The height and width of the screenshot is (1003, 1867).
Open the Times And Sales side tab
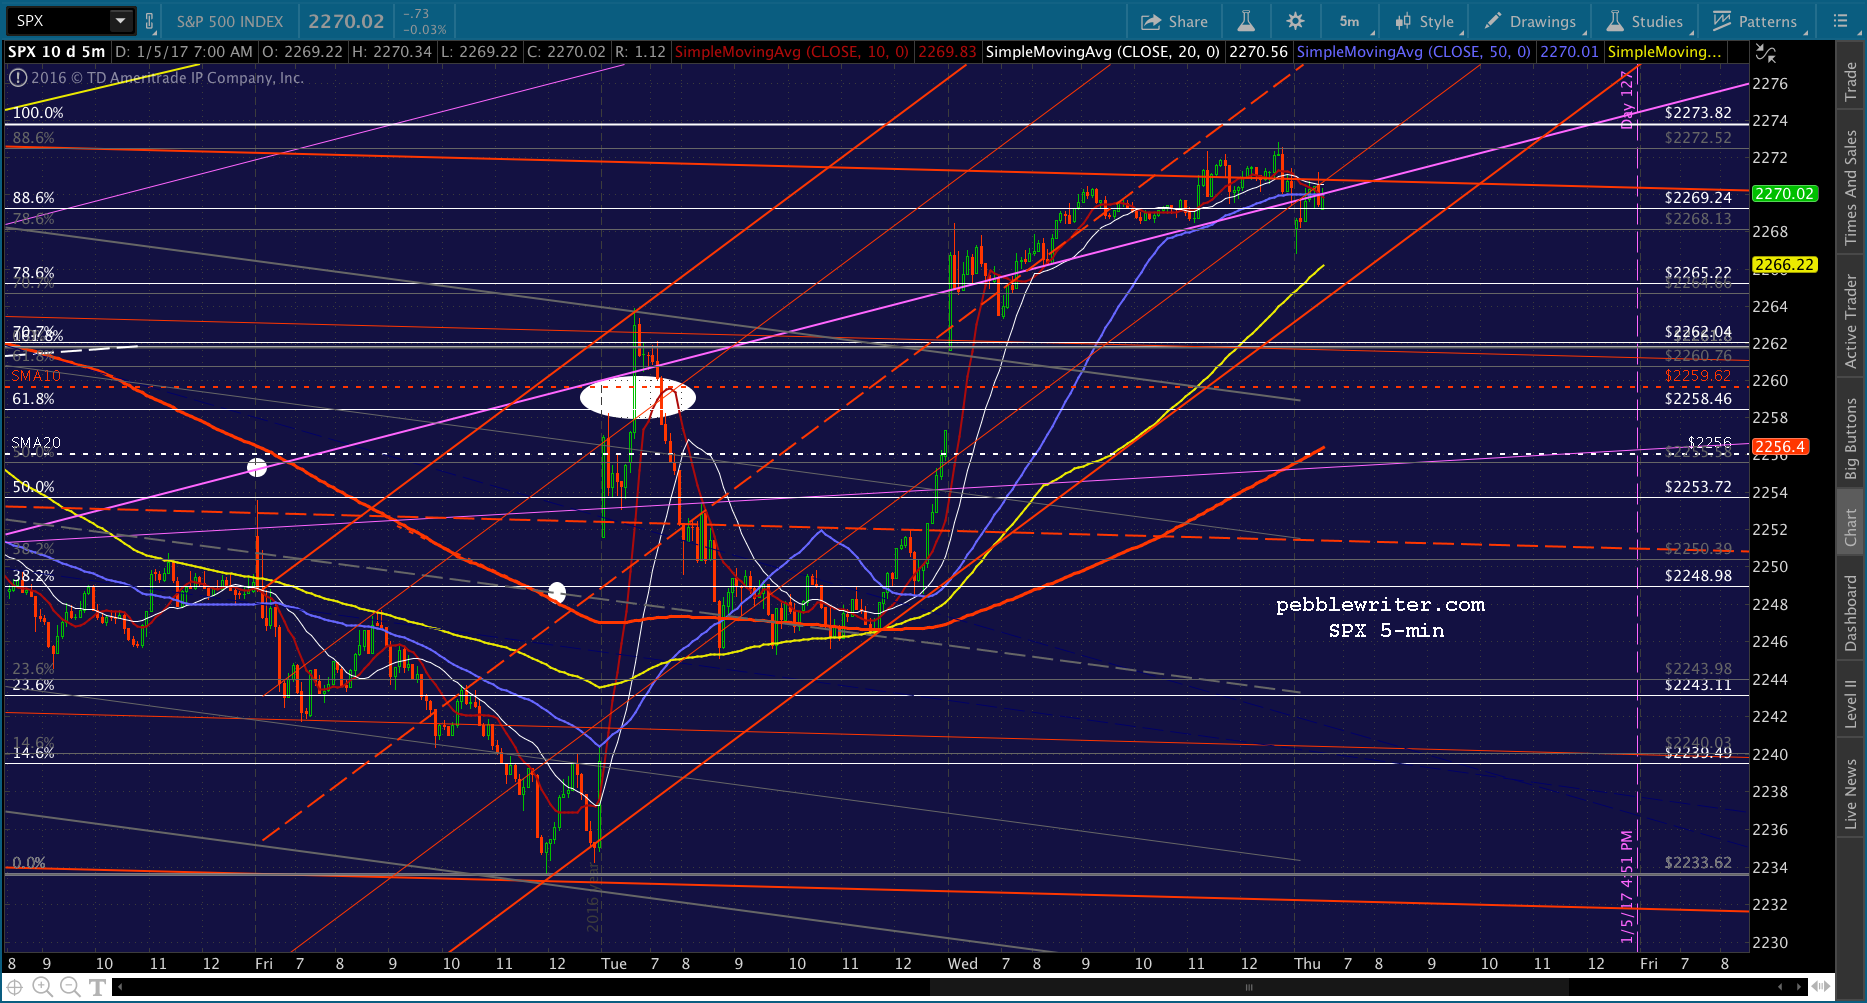(1851, 188)
